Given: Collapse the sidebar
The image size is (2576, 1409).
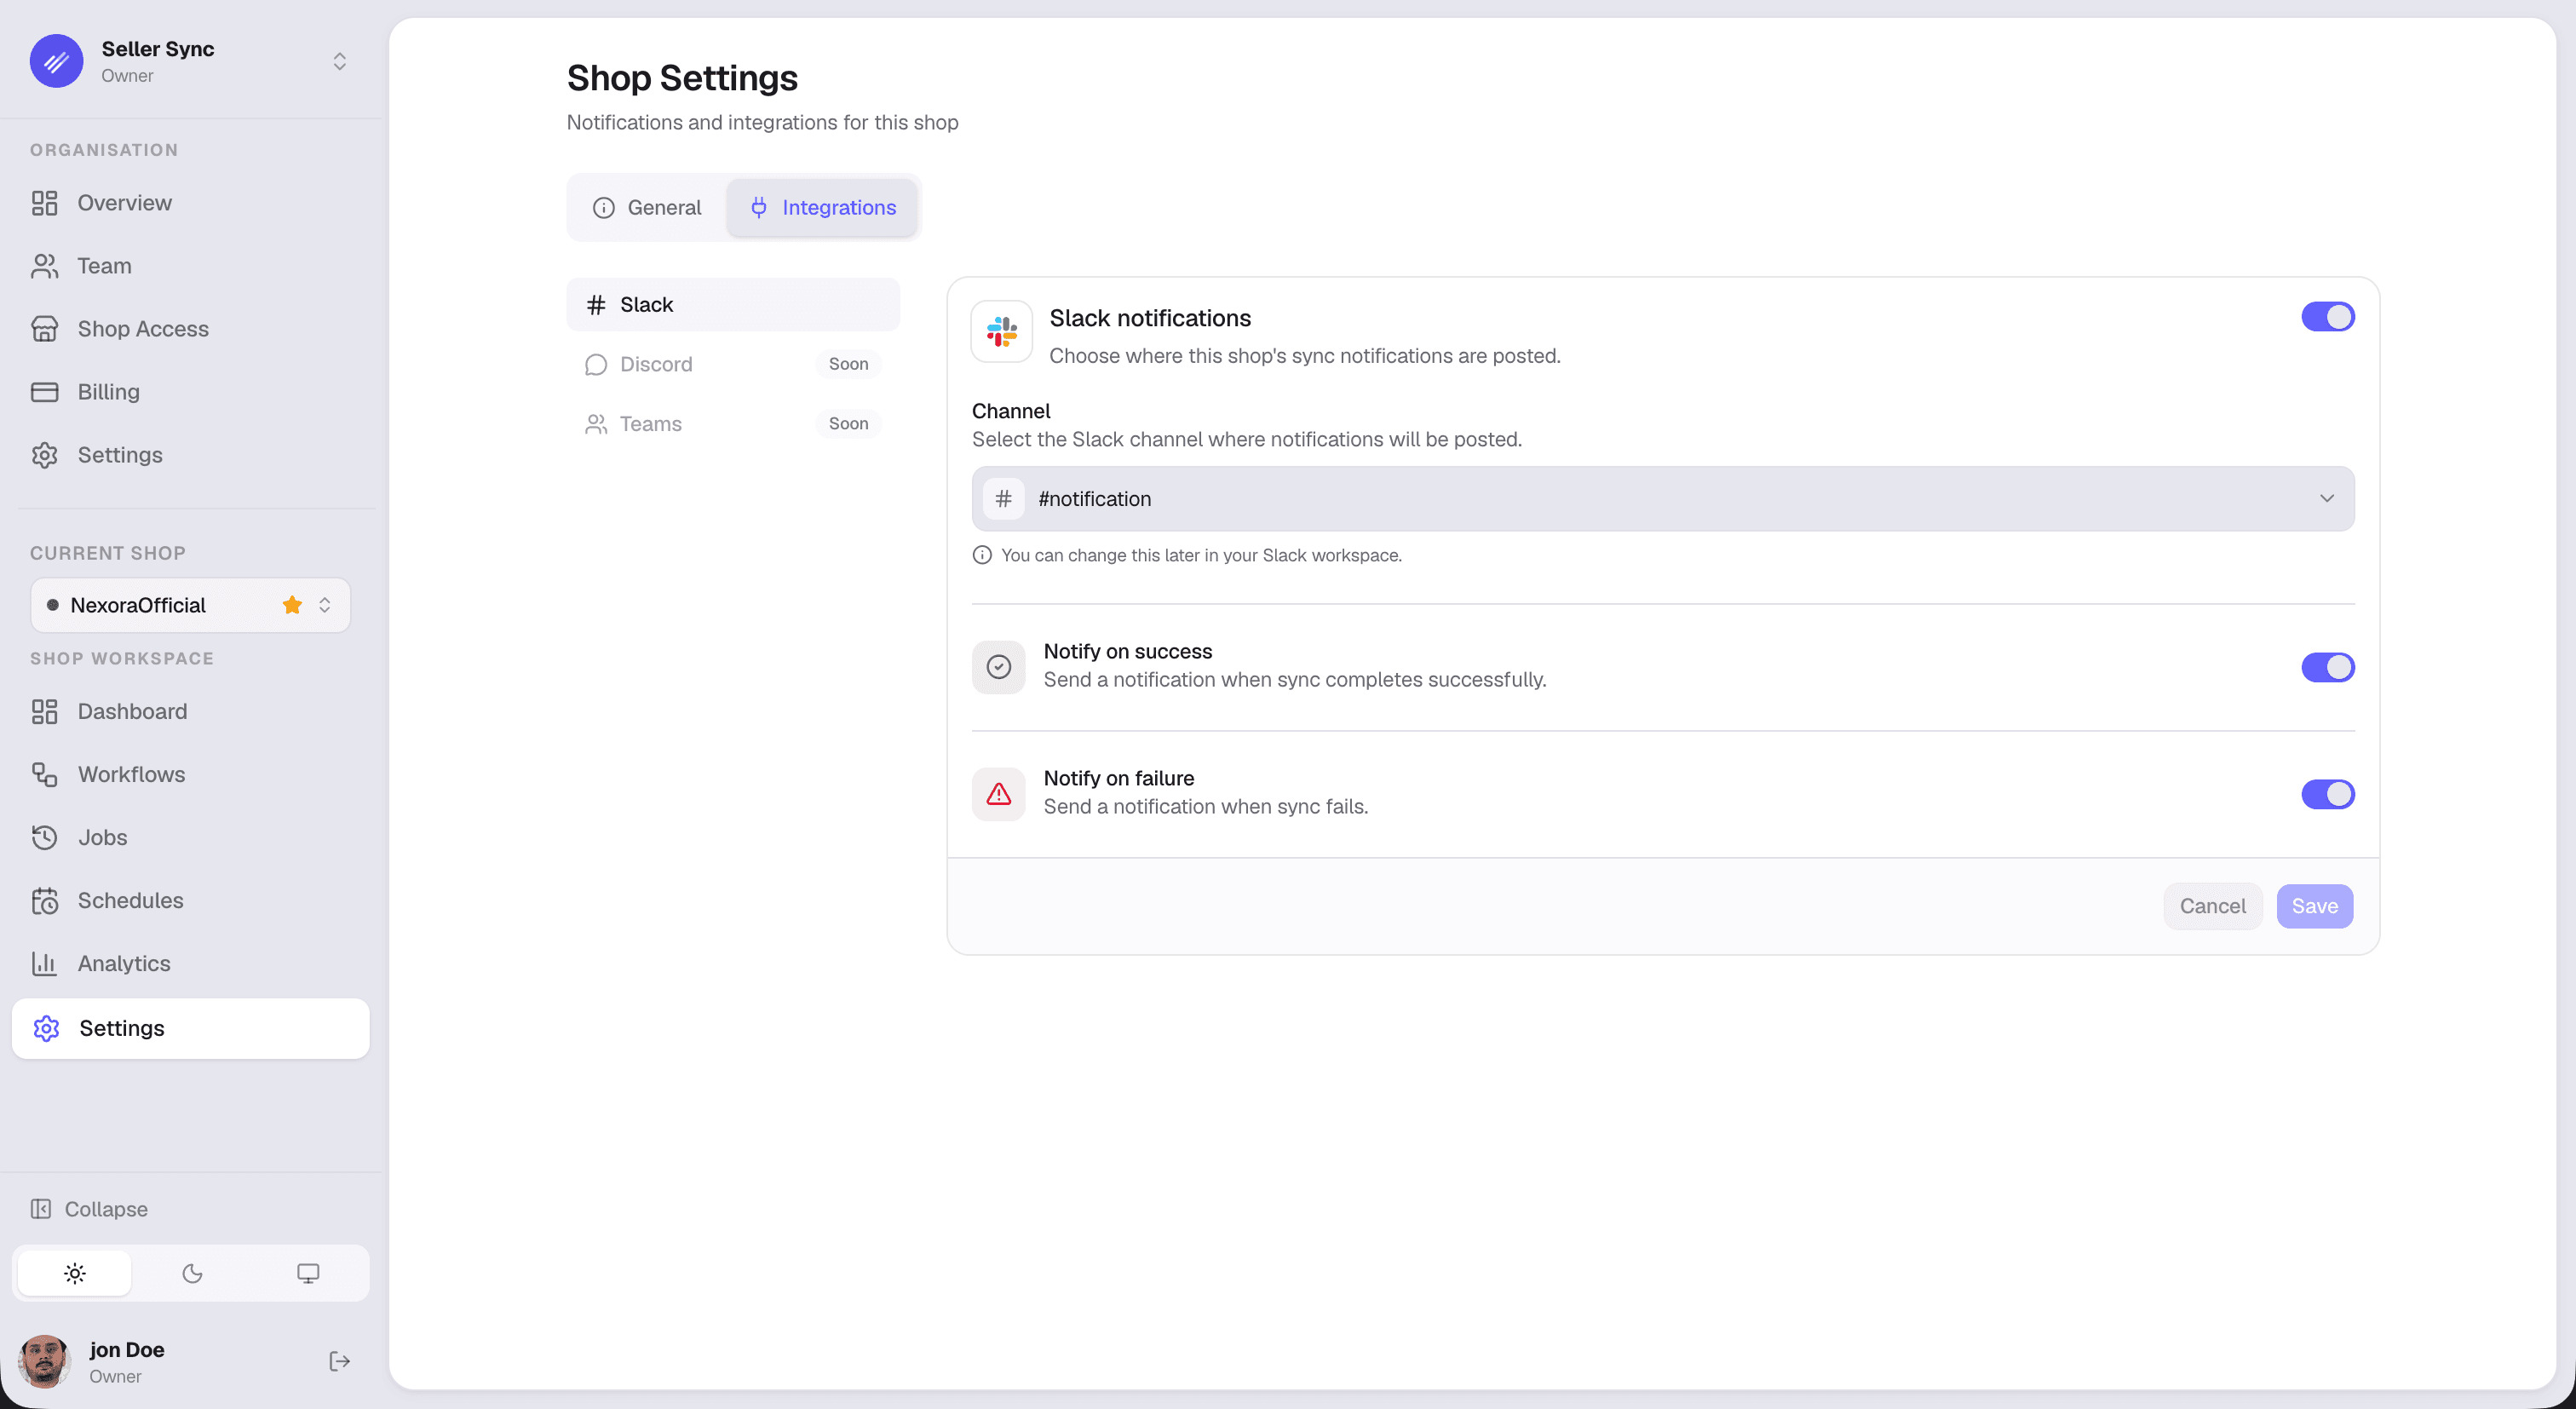Looking at the screenshot, I should click(x=90, y=1209).
